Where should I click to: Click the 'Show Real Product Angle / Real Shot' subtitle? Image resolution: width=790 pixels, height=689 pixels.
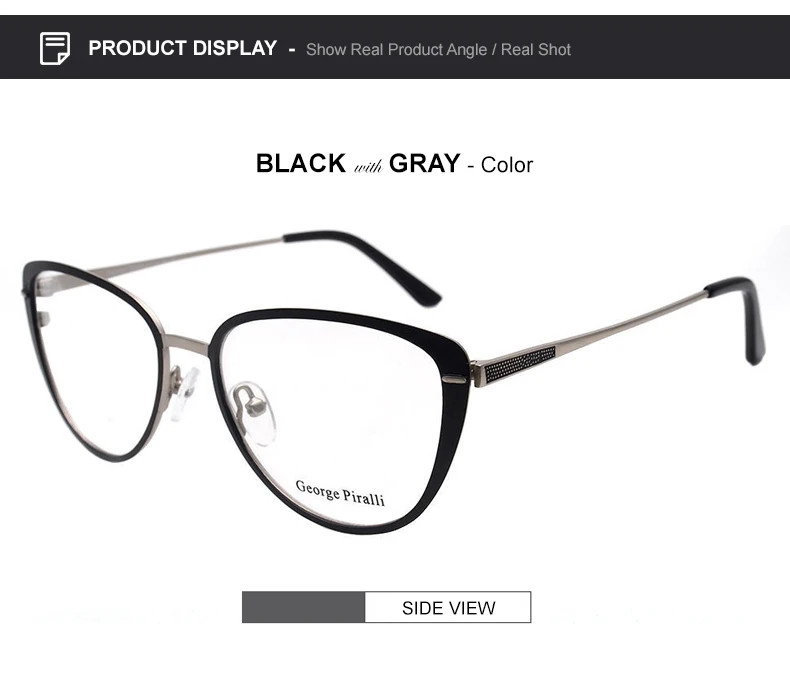click(x=438, y=49)
